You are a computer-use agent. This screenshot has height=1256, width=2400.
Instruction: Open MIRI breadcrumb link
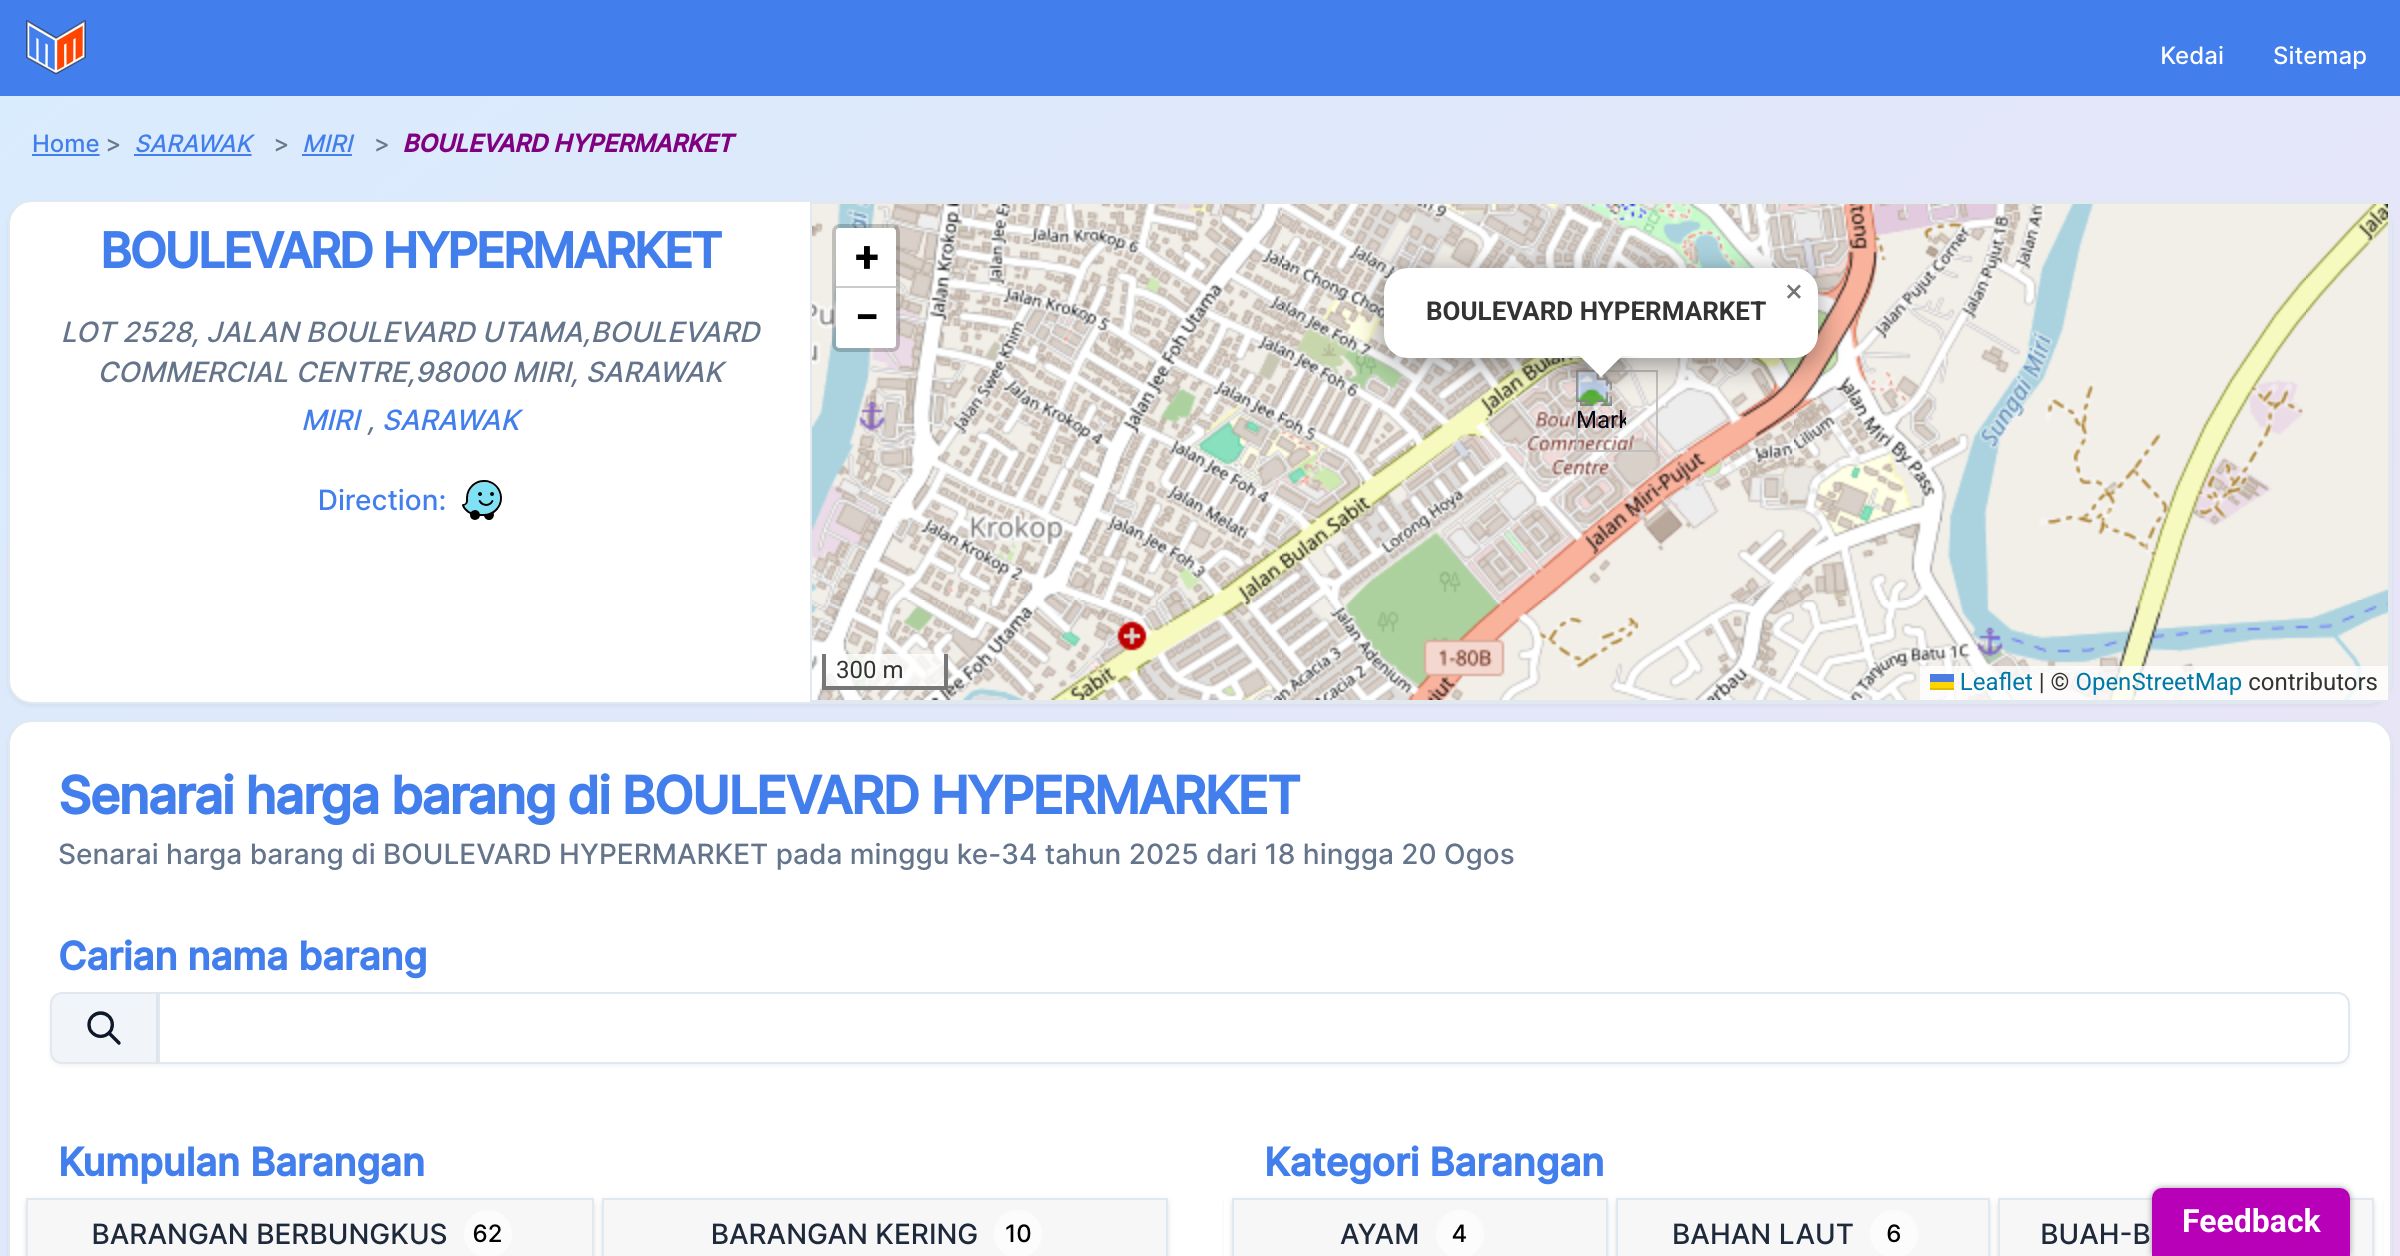coord(328,143)
